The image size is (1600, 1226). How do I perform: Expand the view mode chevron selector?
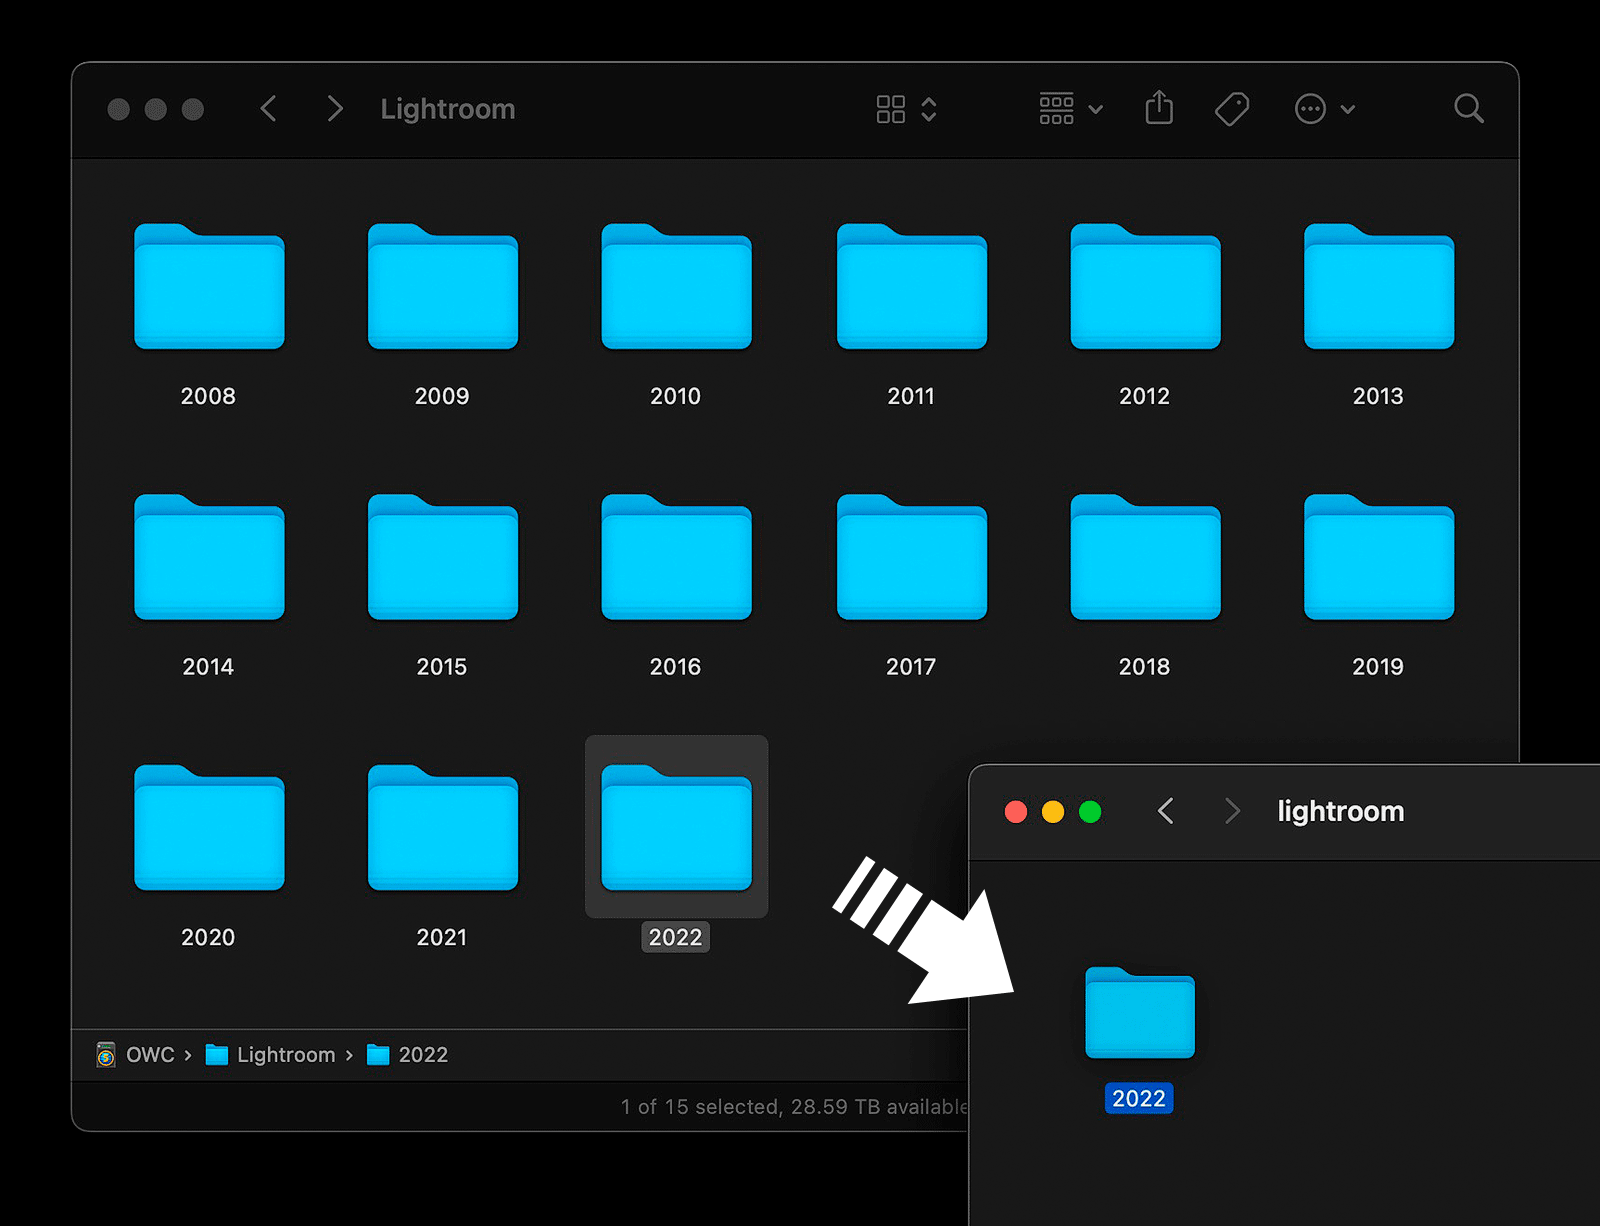928,108
